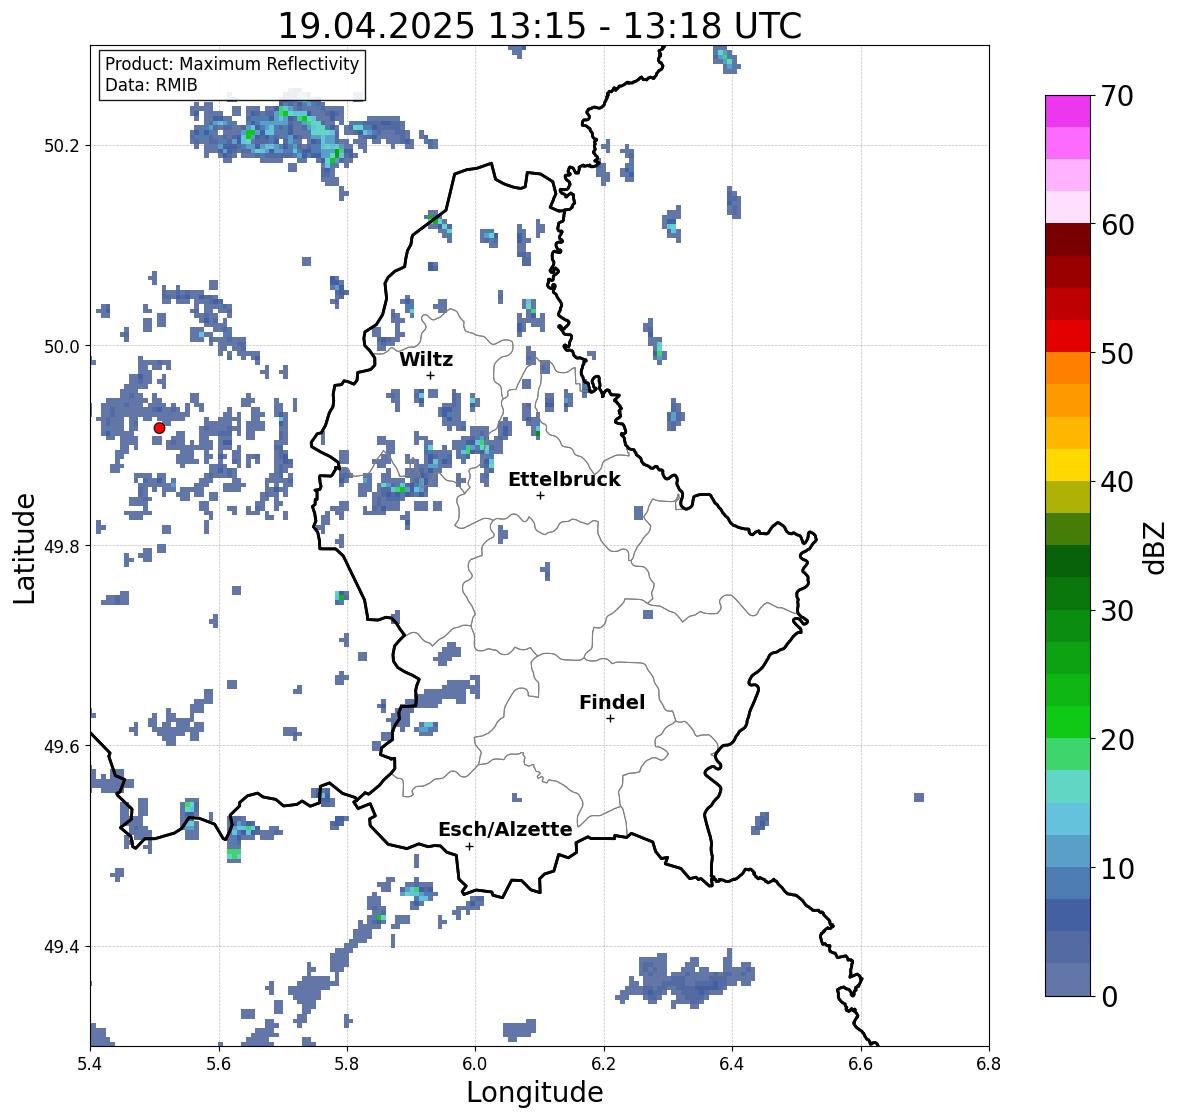Click the dBZ colorbar label

click(x=1156, y=548)
